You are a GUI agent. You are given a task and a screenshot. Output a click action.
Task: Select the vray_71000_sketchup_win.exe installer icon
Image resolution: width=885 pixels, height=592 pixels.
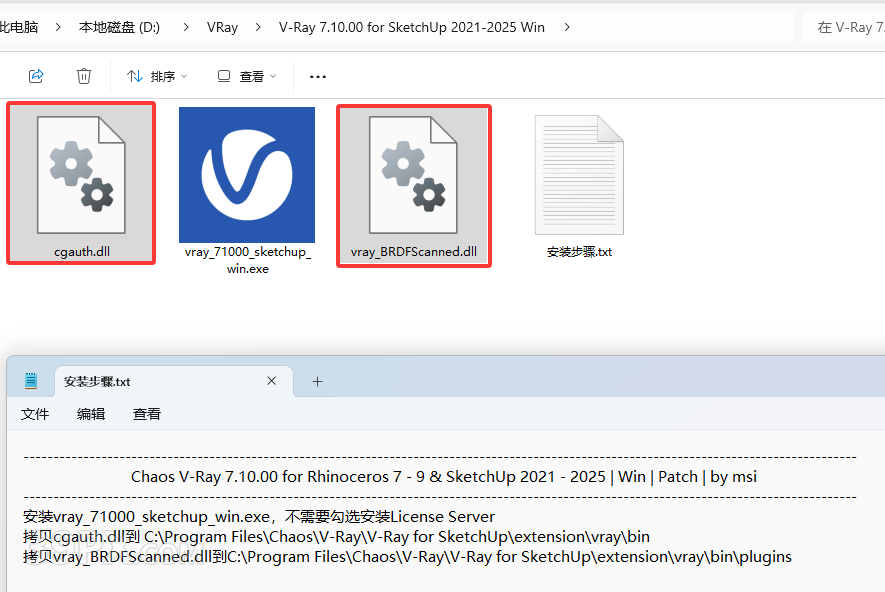[x=247, y=175]
